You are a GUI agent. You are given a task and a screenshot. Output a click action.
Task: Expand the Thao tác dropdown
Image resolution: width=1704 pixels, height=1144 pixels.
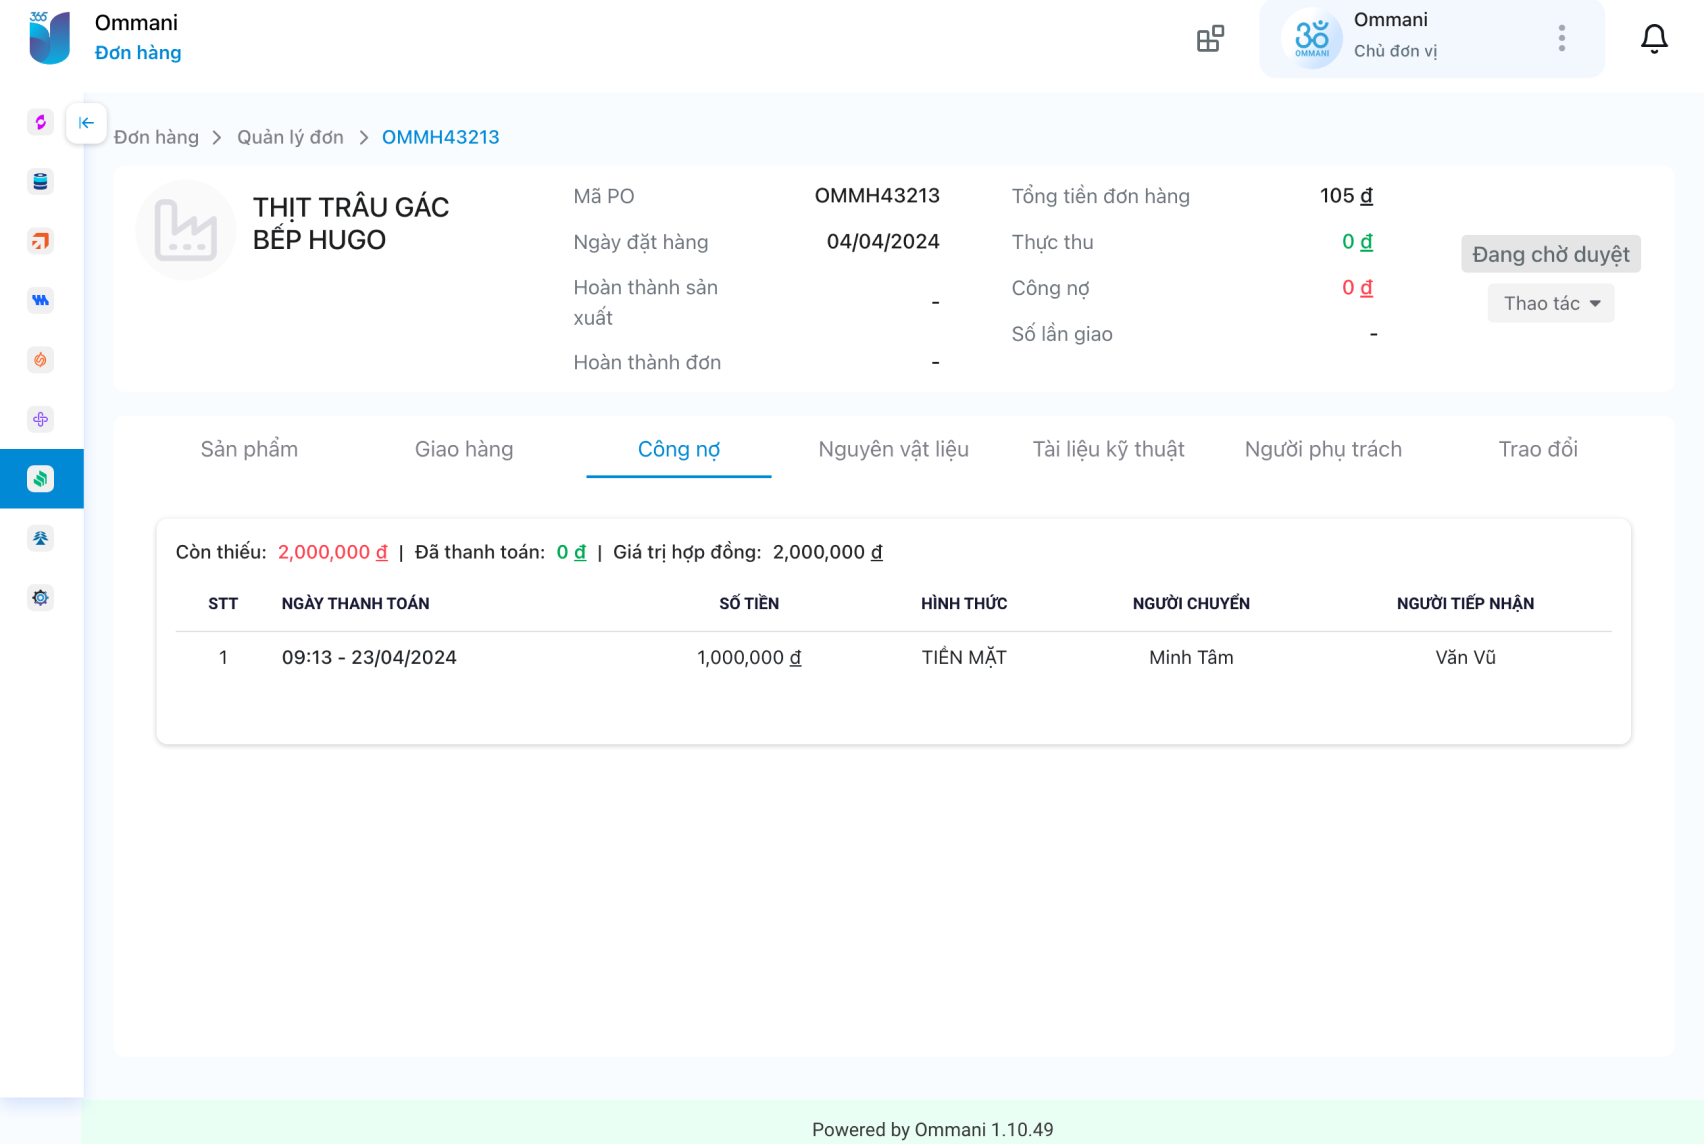1550,304
